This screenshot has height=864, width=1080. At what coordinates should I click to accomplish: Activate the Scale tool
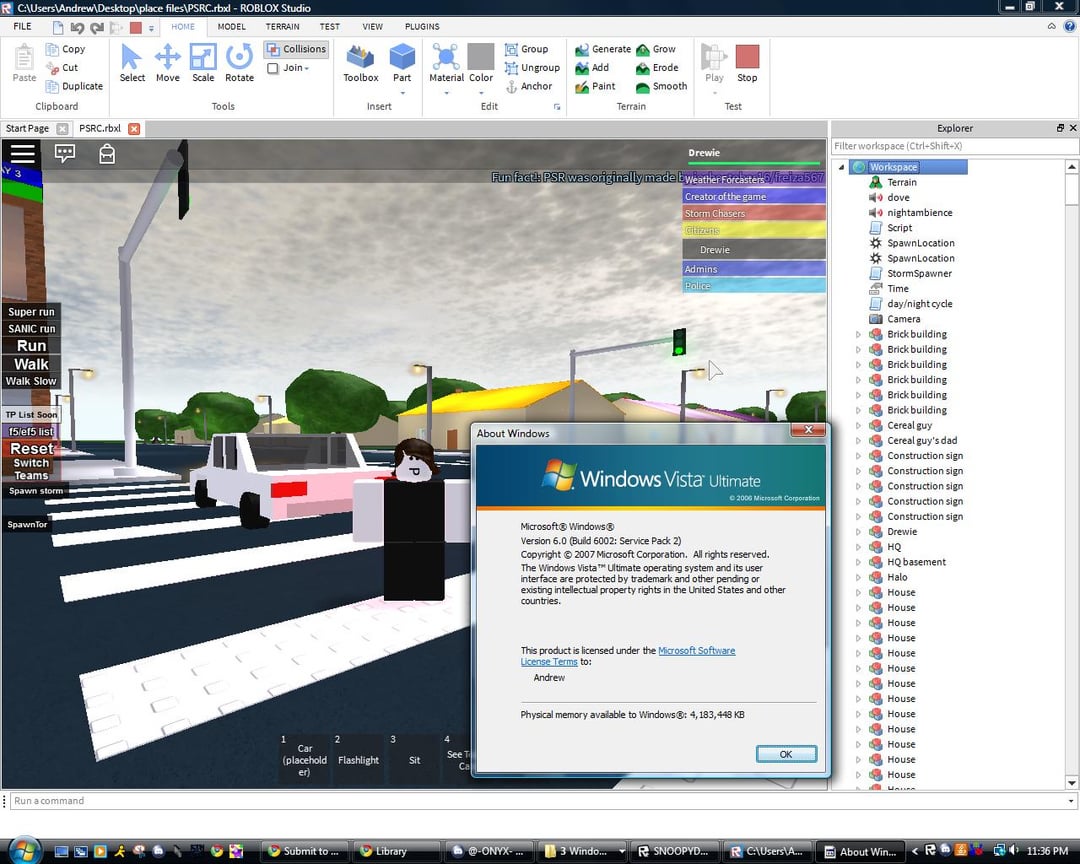click(x=203, y=63)
